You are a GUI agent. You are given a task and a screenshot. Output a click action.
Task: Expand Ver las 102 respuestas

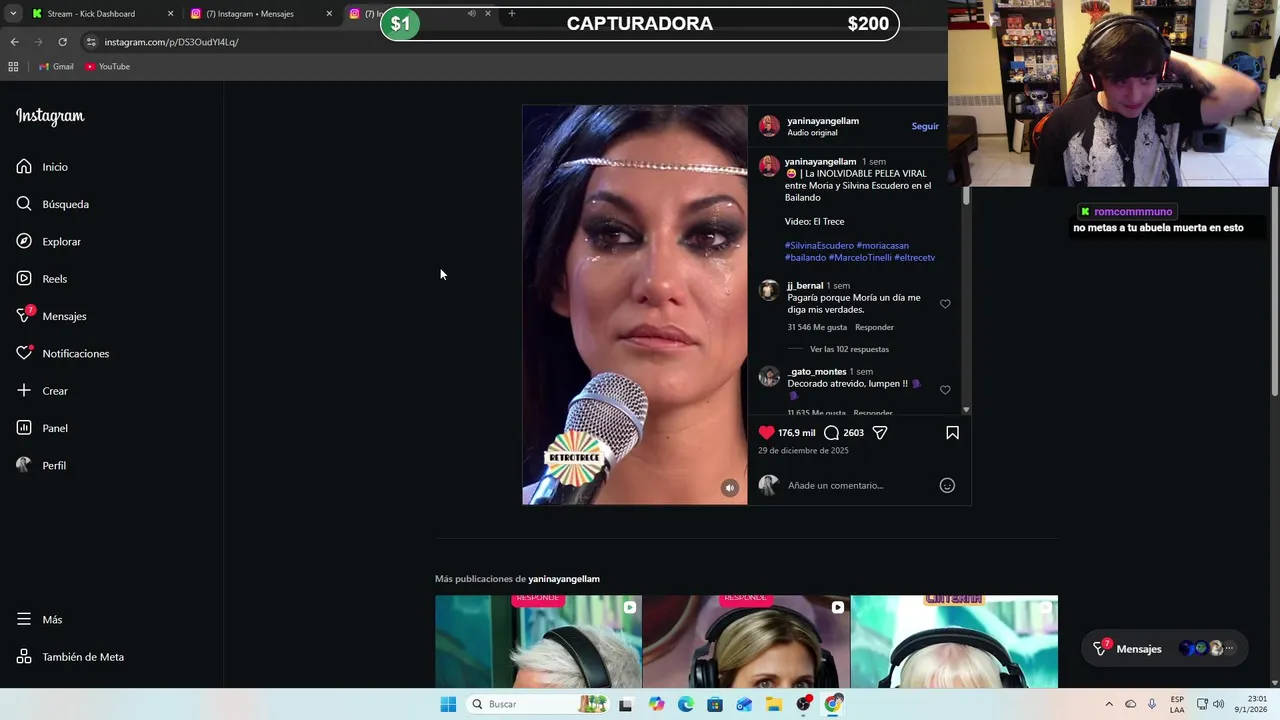coord(849,350)
